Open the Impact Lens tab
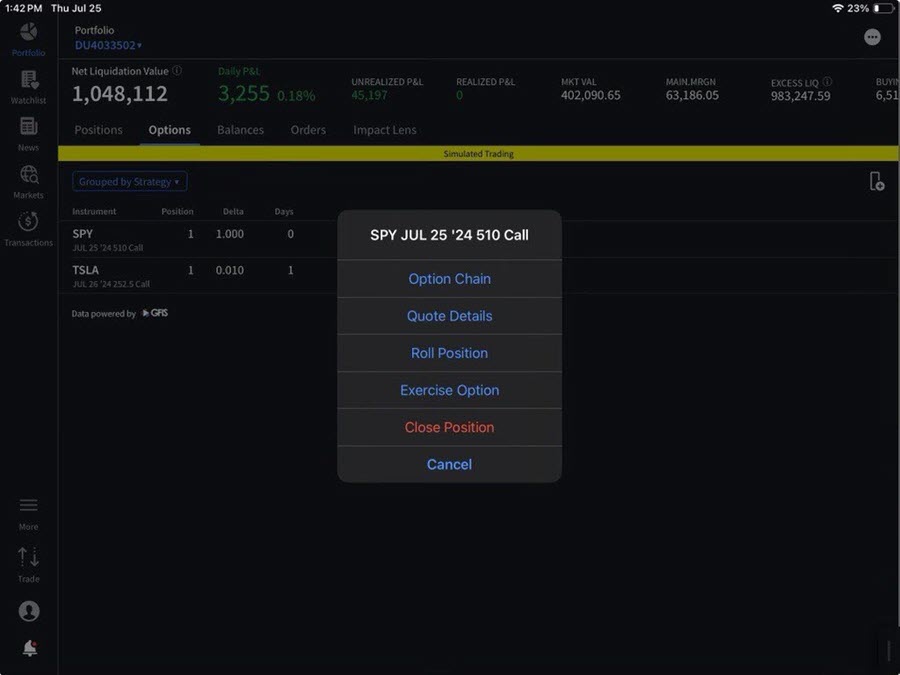 point(384,130)
